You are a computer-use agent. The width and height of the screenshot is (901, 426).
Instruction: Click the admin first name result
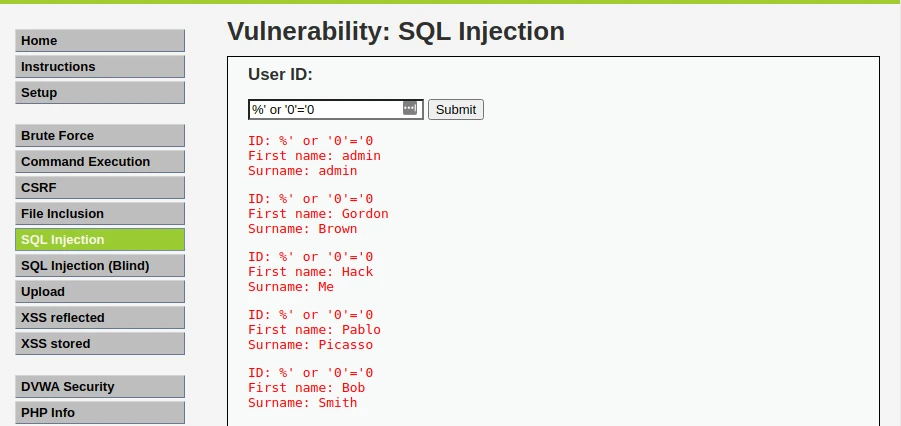tap(314, 156)
